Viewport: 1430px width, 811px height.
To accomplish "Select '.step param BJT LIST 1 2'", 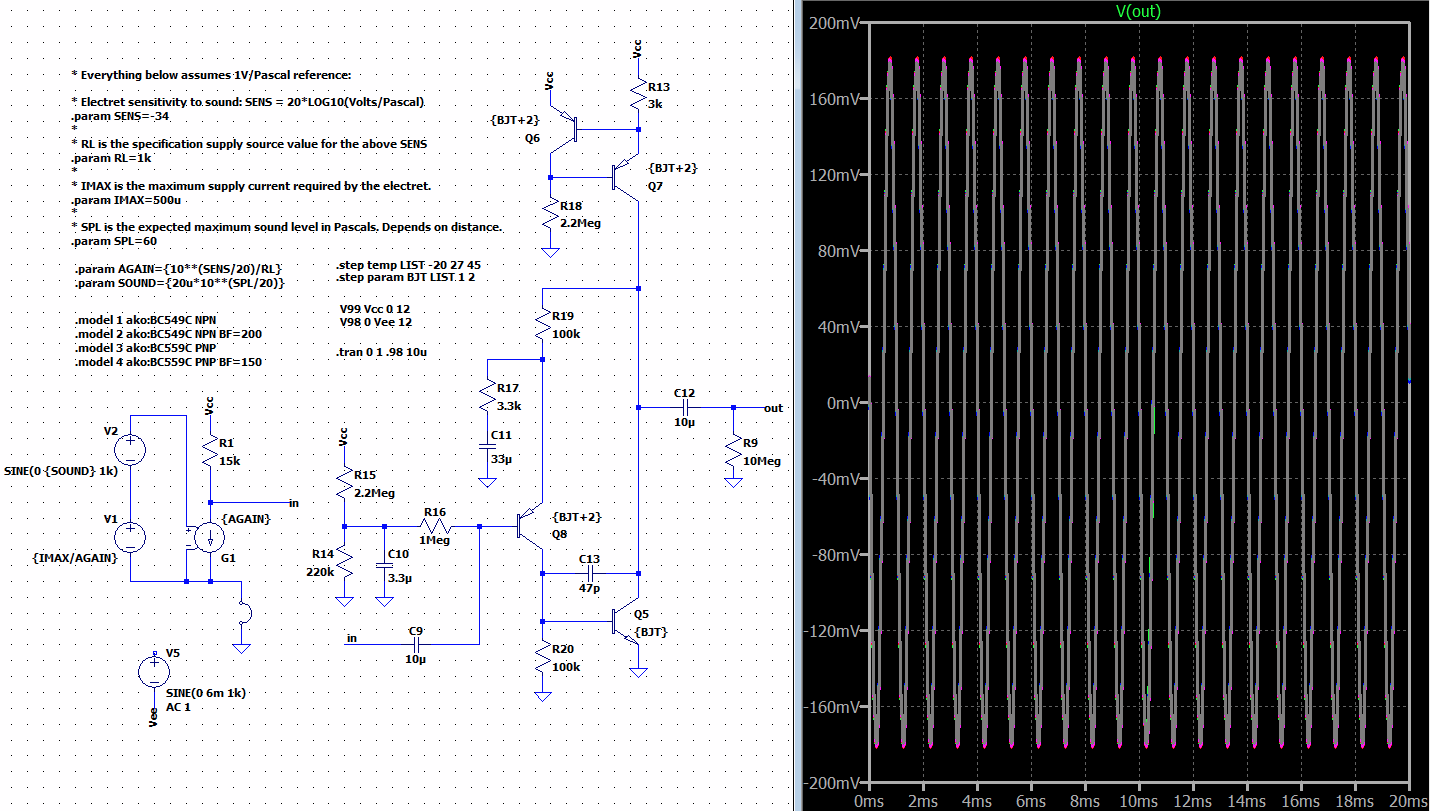I will click(x=407, y=277).
